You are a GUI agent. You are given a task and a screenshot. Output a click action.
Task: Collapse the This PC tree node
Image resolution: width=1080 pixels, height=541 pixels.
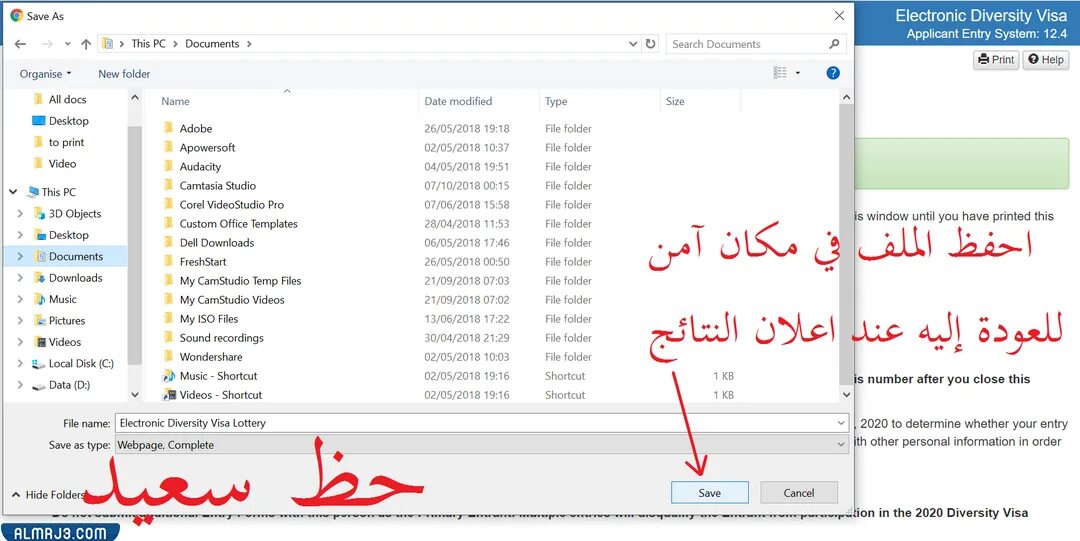pos(13,192)
